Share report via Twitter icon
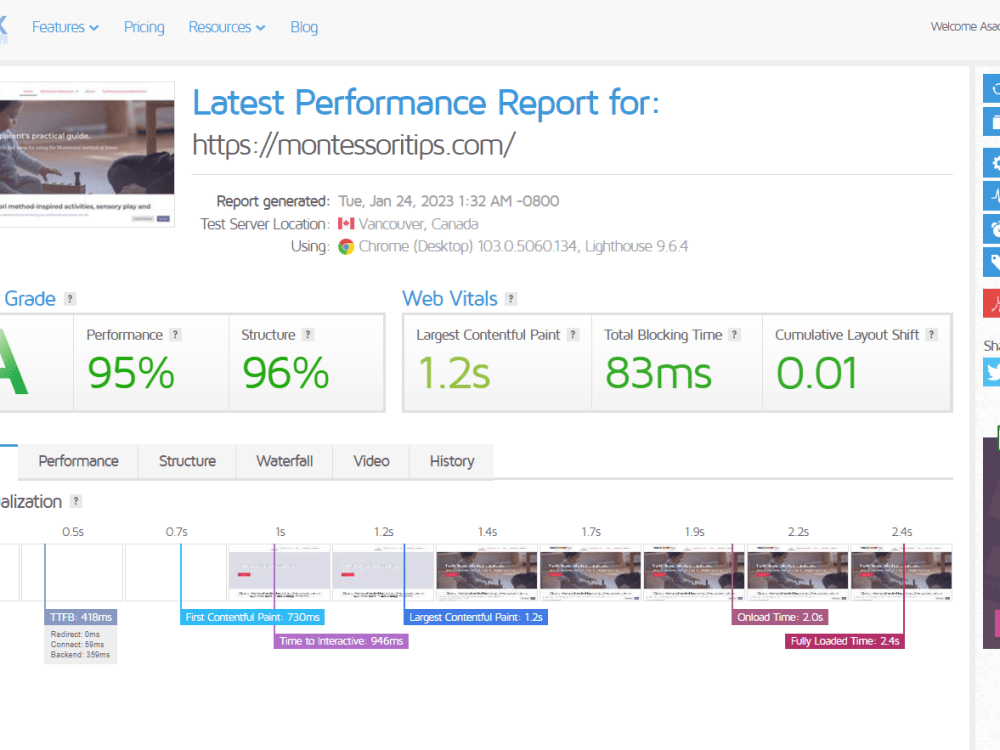This screenshot has height=750, width=1000. [992, 372]
